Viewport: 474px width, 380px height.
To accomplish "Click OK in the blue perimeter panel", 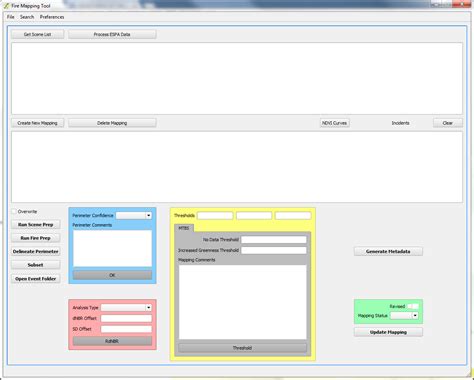I will click(x=112, y=275).
